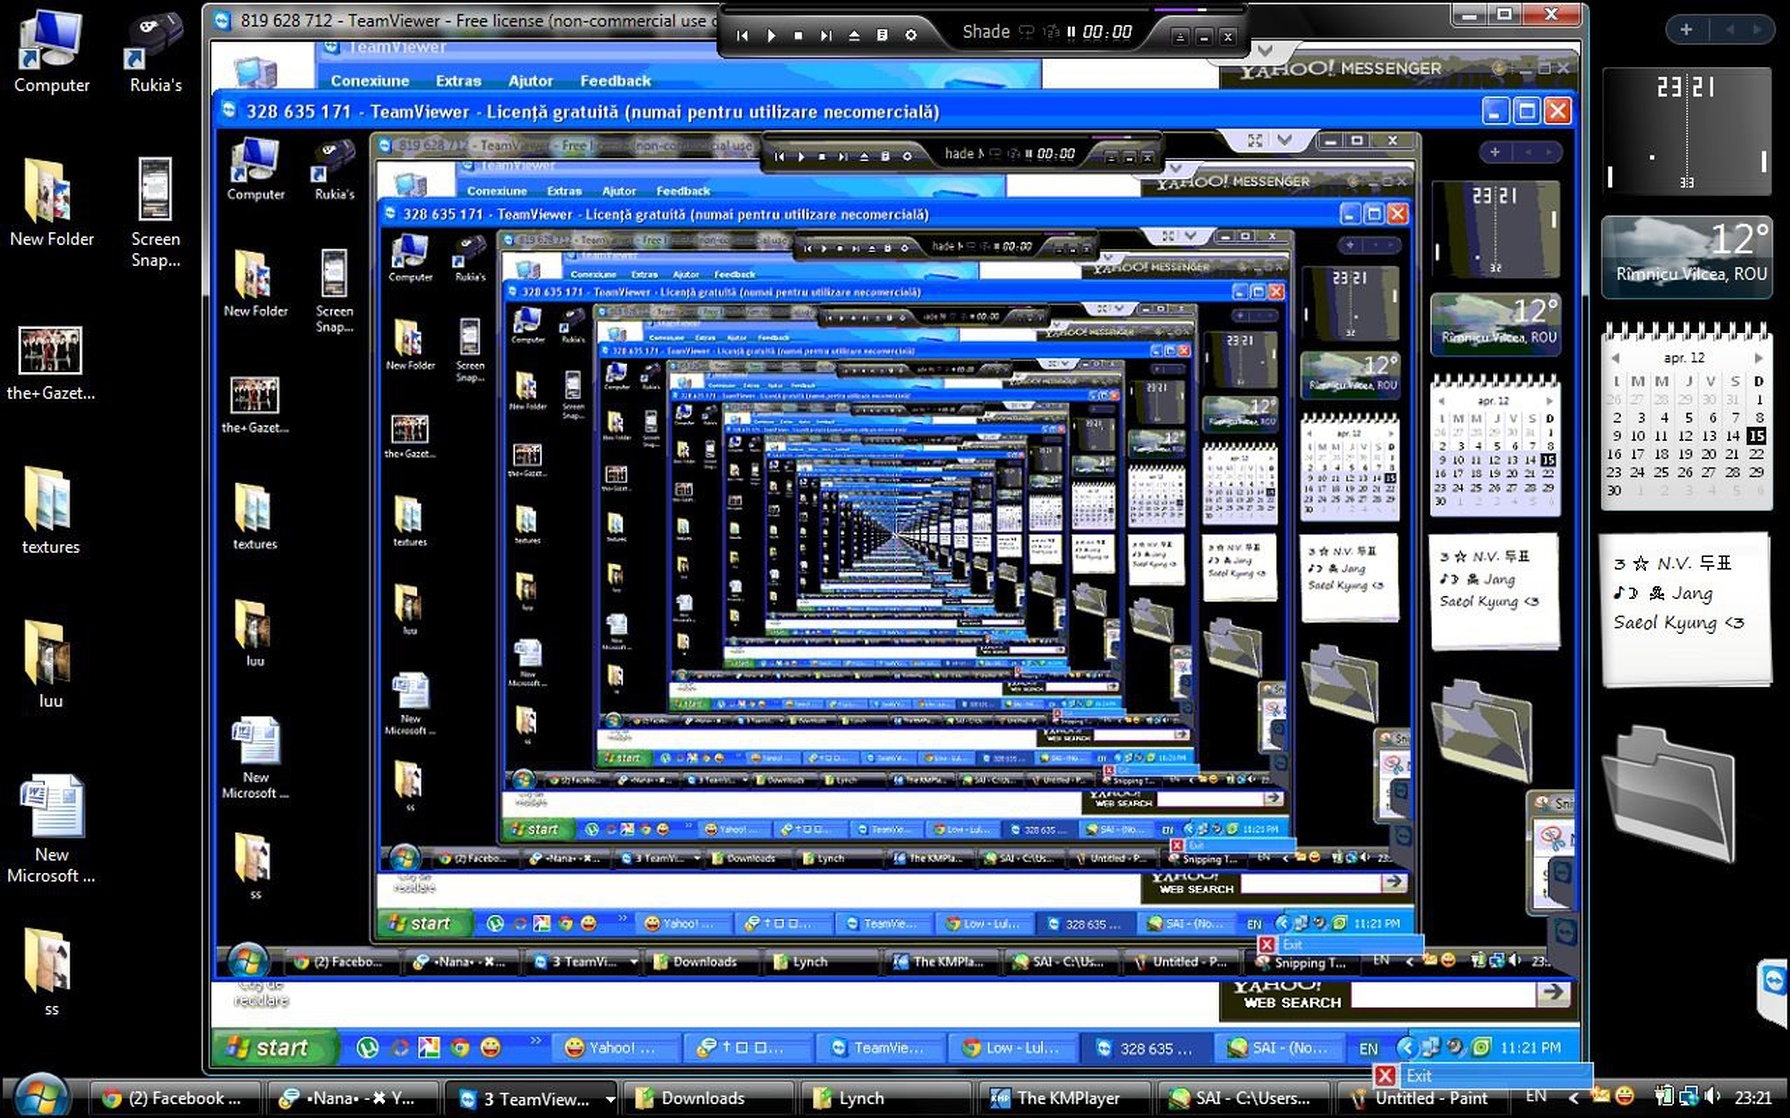Click KMPlayer next track button
The height and width of the screenshot is (1118, 1790).
click(826, 35)
